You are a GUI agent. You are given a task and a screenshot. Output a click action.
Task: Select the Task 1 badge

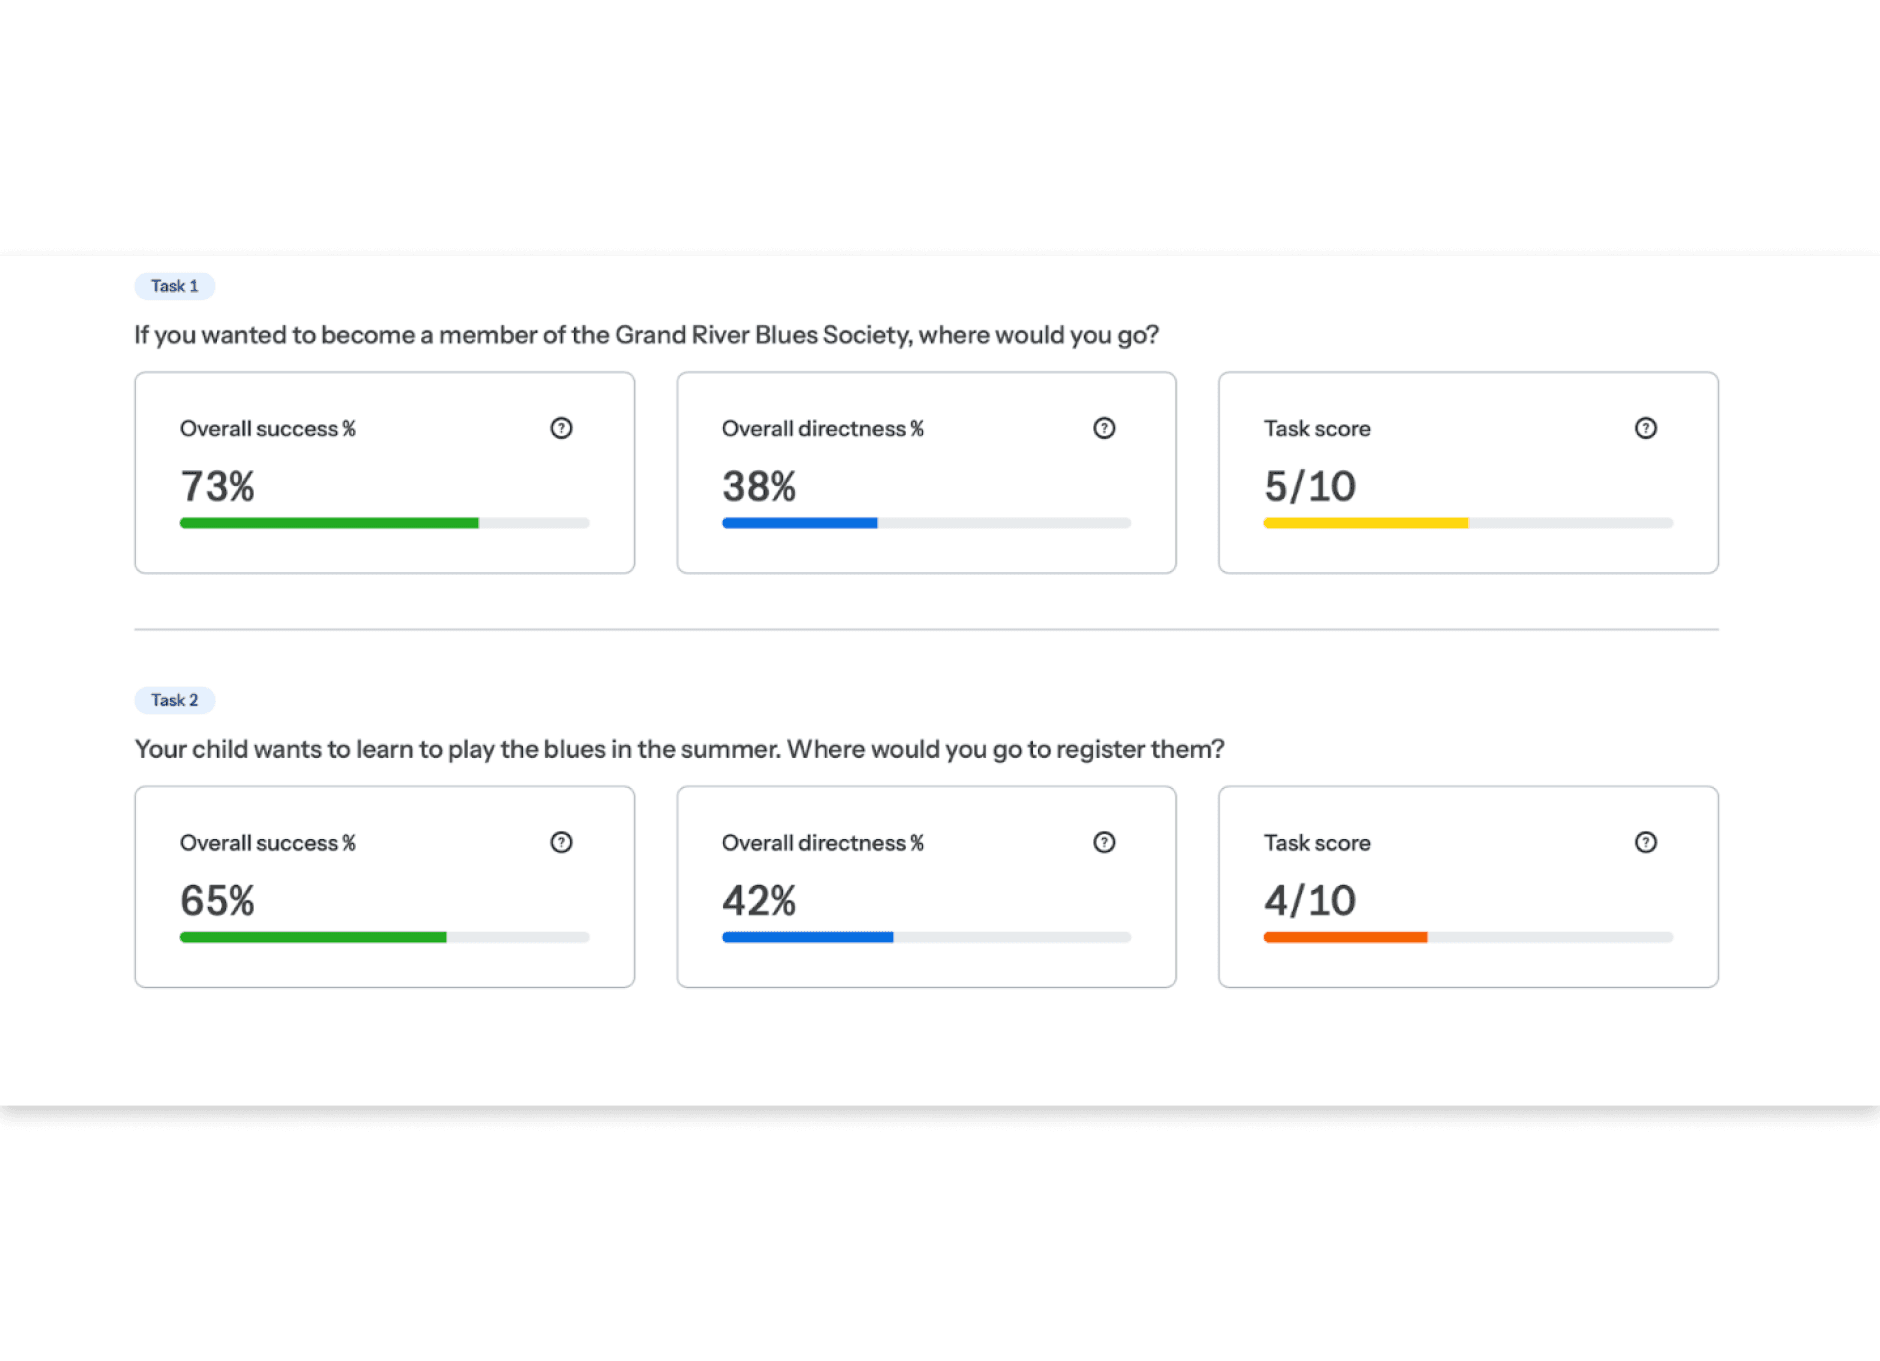tap(175, 286)
